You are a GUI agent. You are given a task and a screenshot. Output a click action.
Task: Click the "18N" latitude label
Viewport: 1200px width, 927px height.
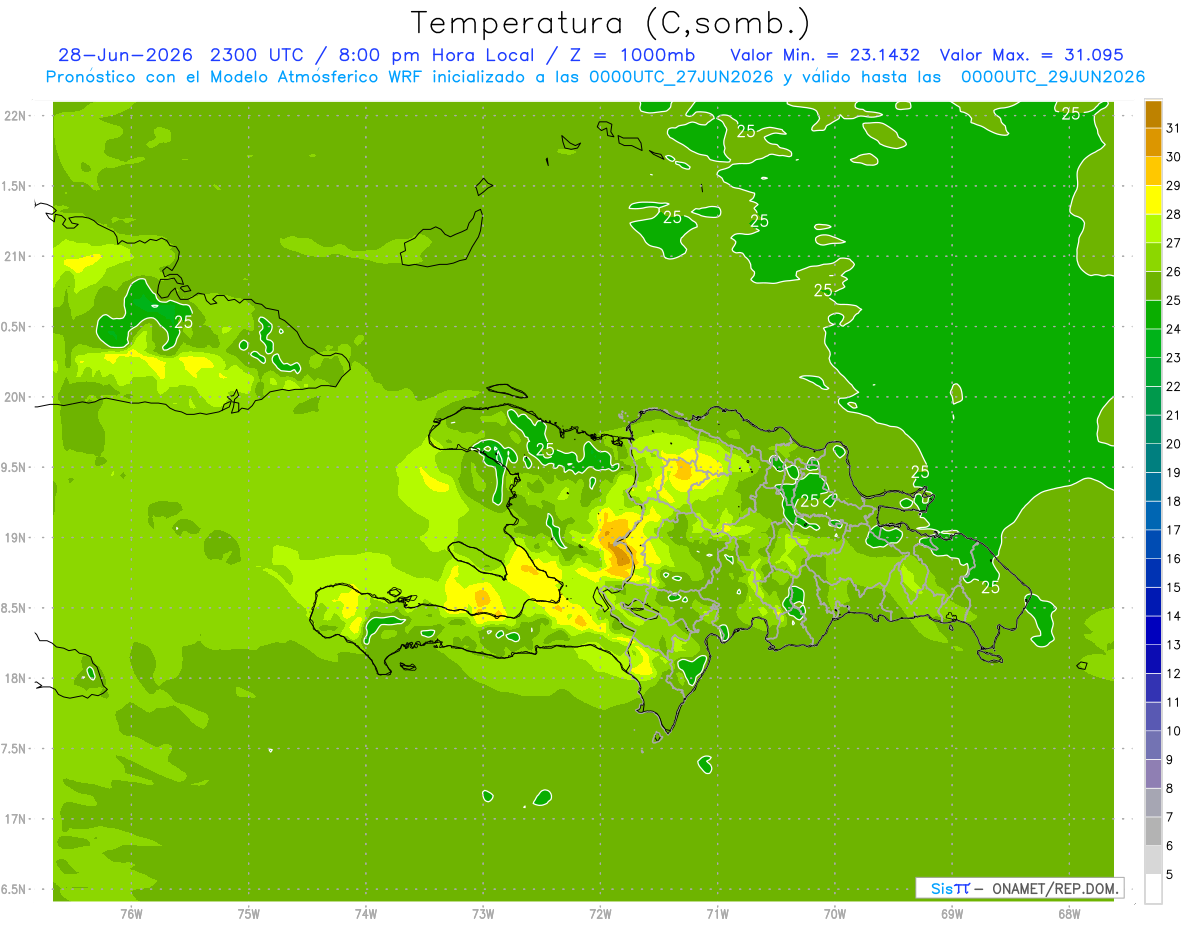click(16, 678)
